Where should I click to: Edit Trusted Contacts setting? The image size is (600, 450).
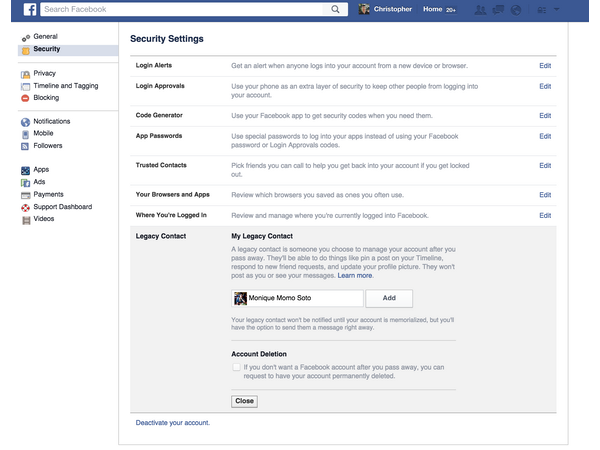coord(545,166)
